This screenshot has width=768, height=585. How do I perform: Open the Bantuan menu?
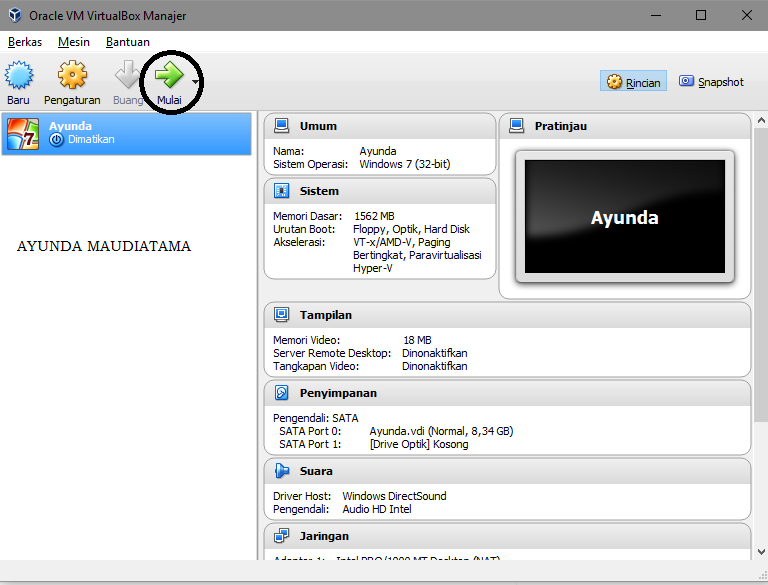tap(128, 42)
